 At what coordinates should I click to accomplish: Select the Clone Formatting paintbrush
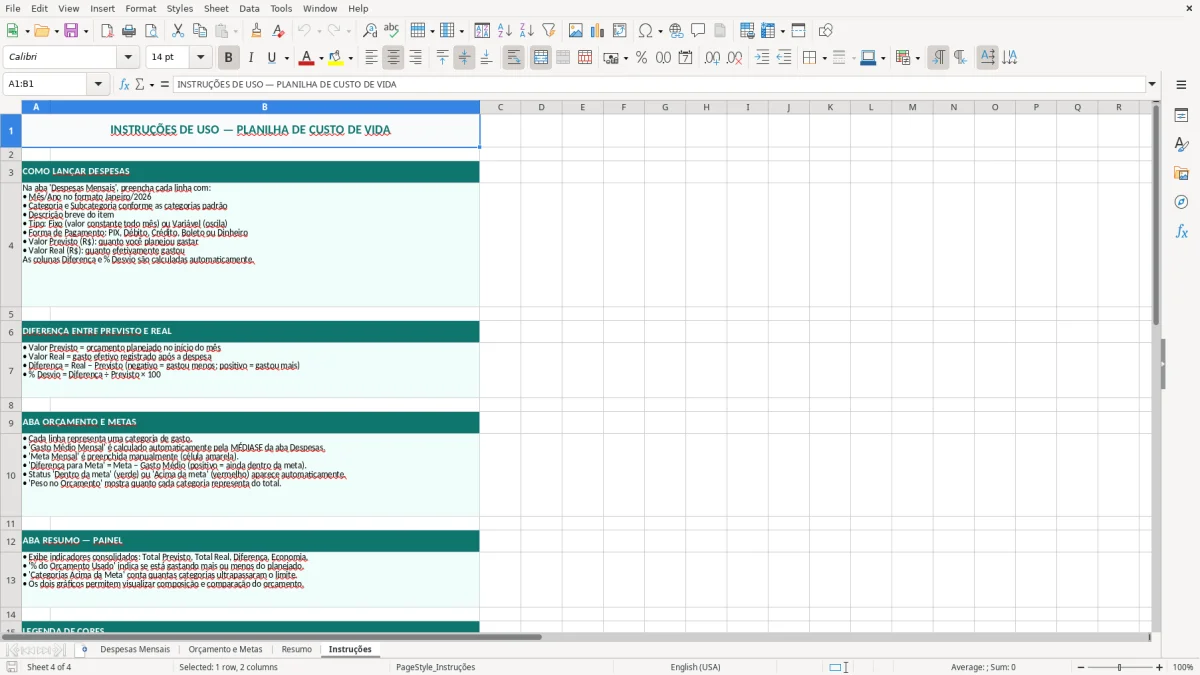[256, 31]
